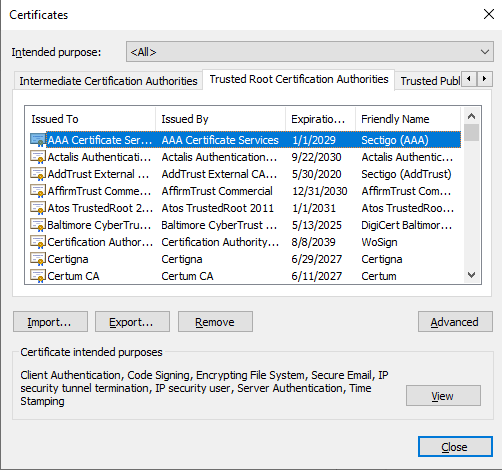
Task: Click the Import button
Action: coord(50,322)
